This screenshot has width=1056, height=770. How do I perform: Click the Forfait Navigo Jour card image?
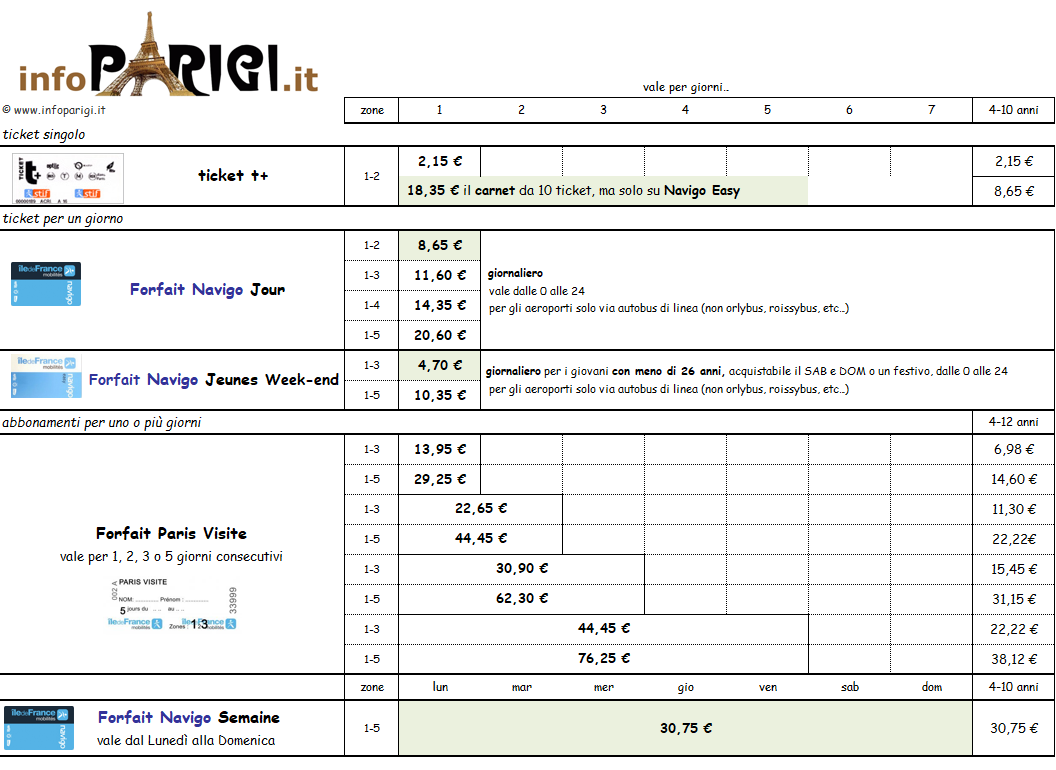pos(46,285)
